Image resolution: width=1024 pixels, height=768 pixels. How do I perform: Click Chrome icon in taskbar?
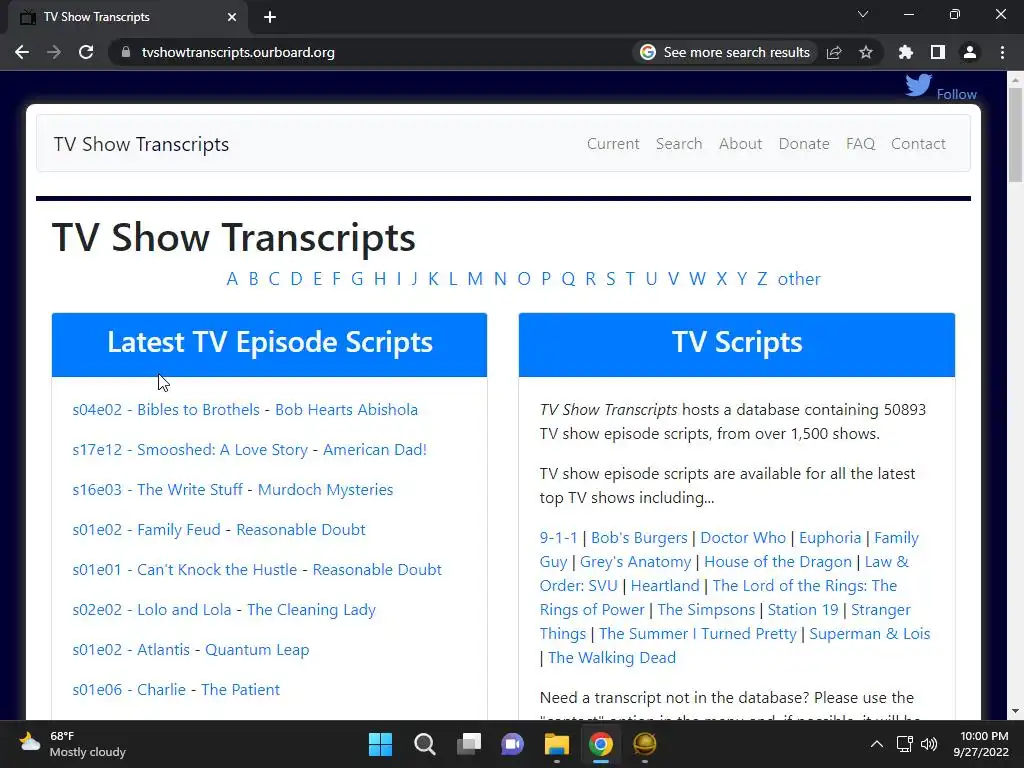(601, 744)
